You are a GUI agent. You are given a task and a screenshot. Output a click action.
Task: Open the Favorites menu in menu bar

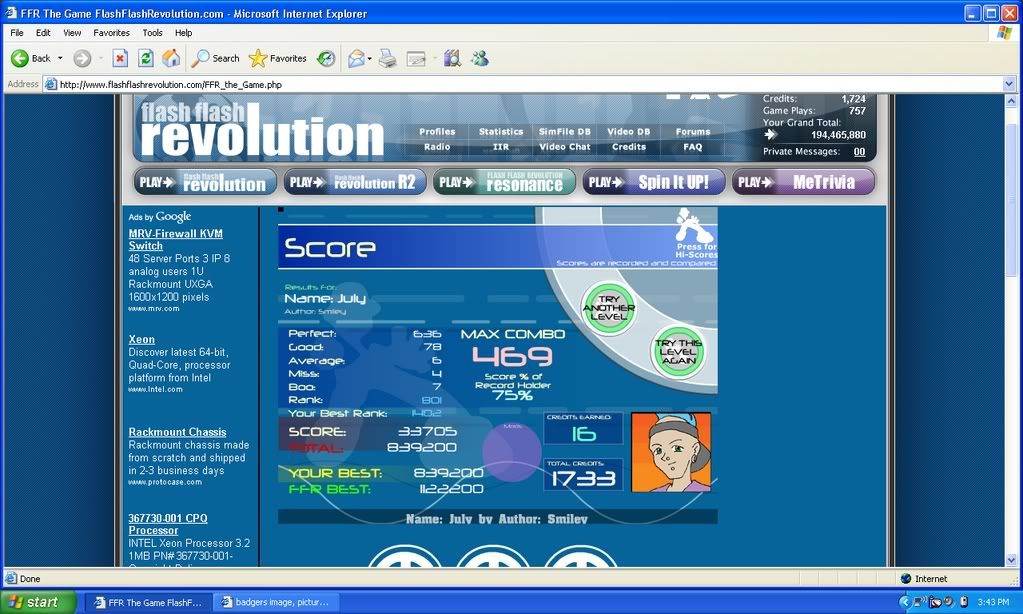(x=111, y=33)
